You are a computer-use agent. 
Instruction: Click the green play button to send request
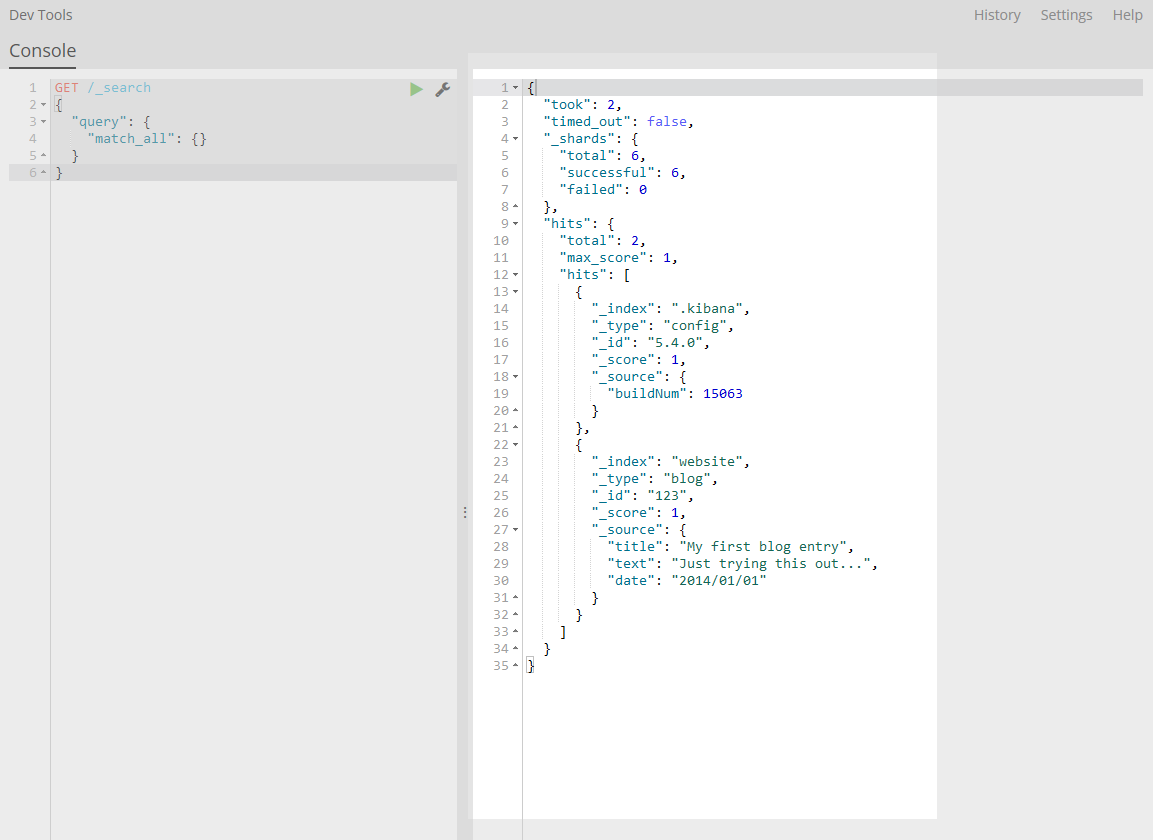click(416, 88)
